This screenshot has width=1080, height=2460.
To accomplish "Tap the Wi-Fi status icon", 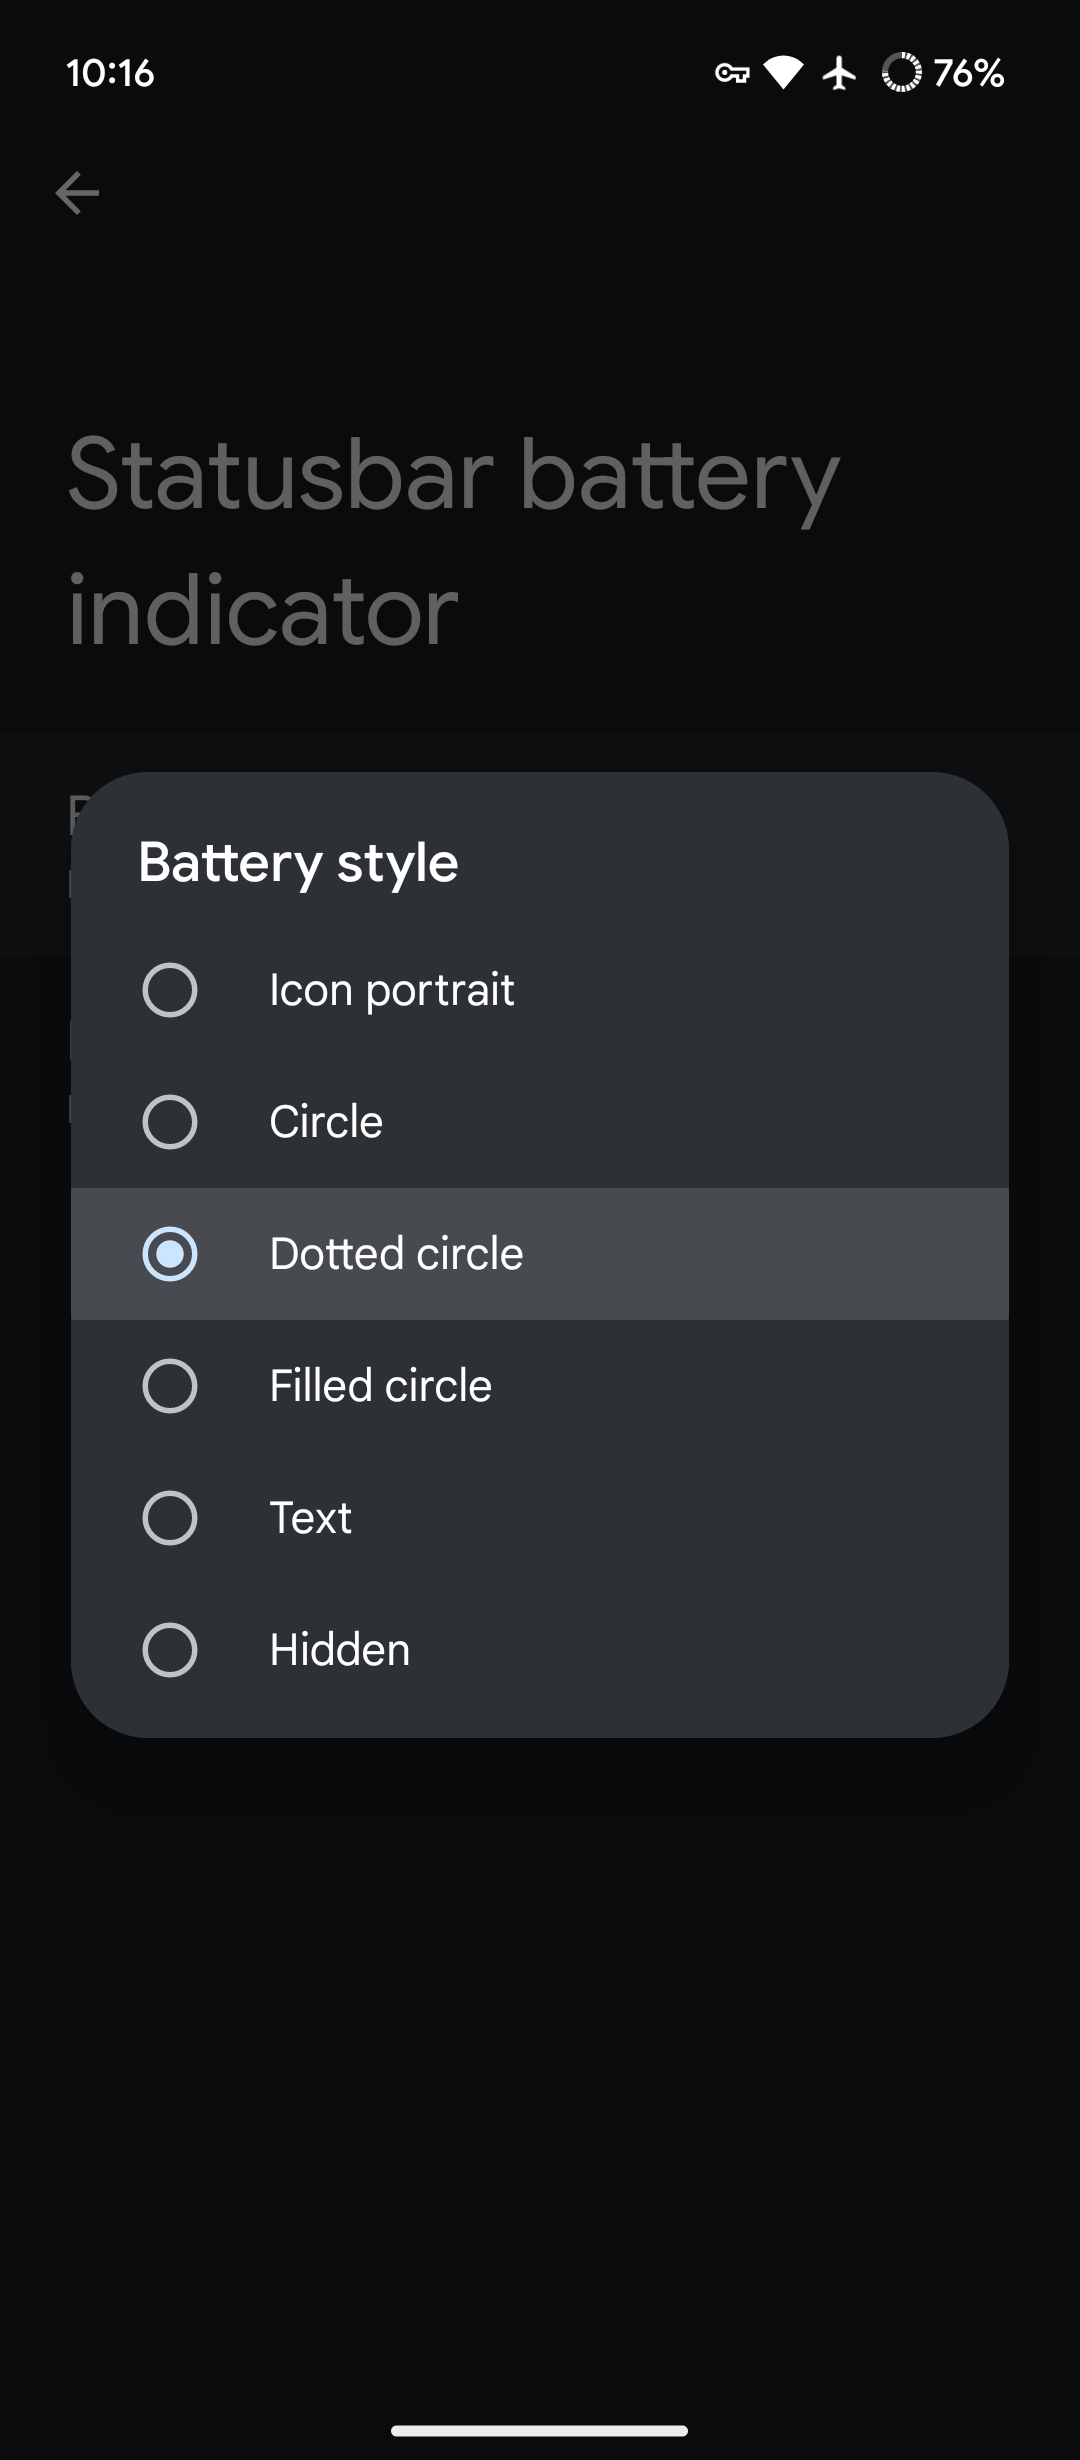I will (x=783, y=73).
